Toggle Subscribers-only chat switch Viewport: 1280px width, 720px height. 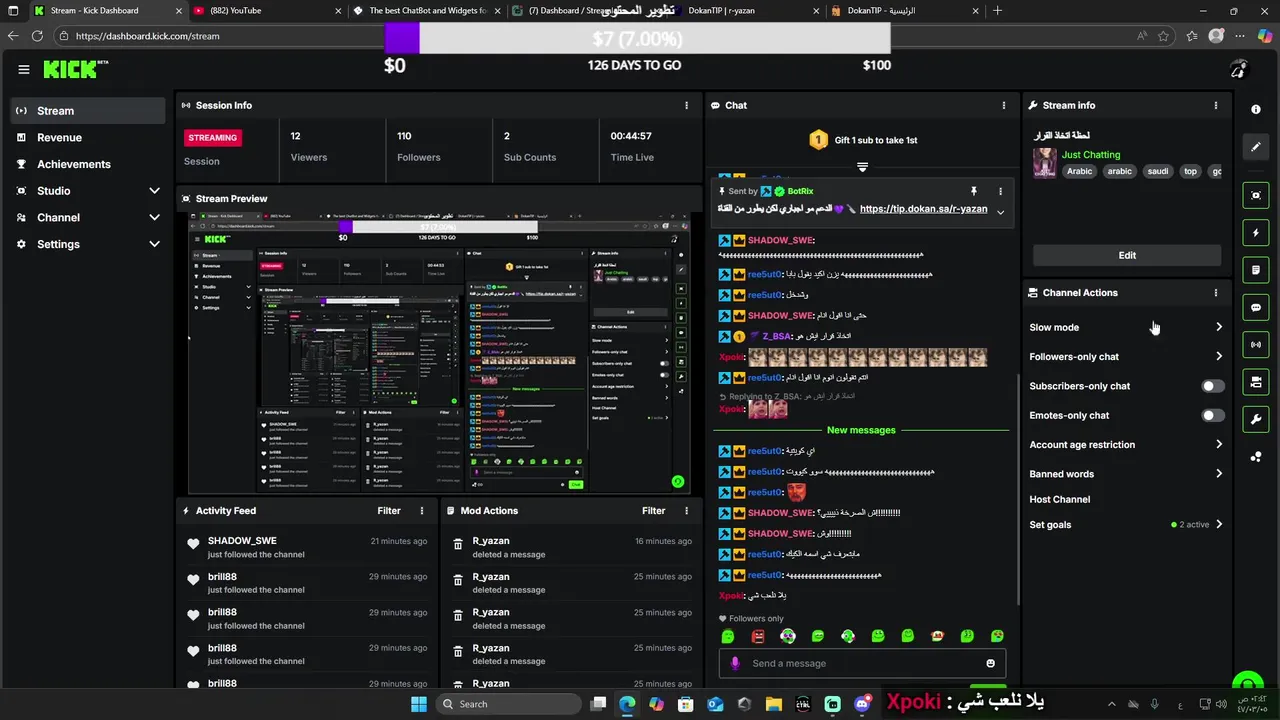pyautogui.click(x=1212, y=386)
